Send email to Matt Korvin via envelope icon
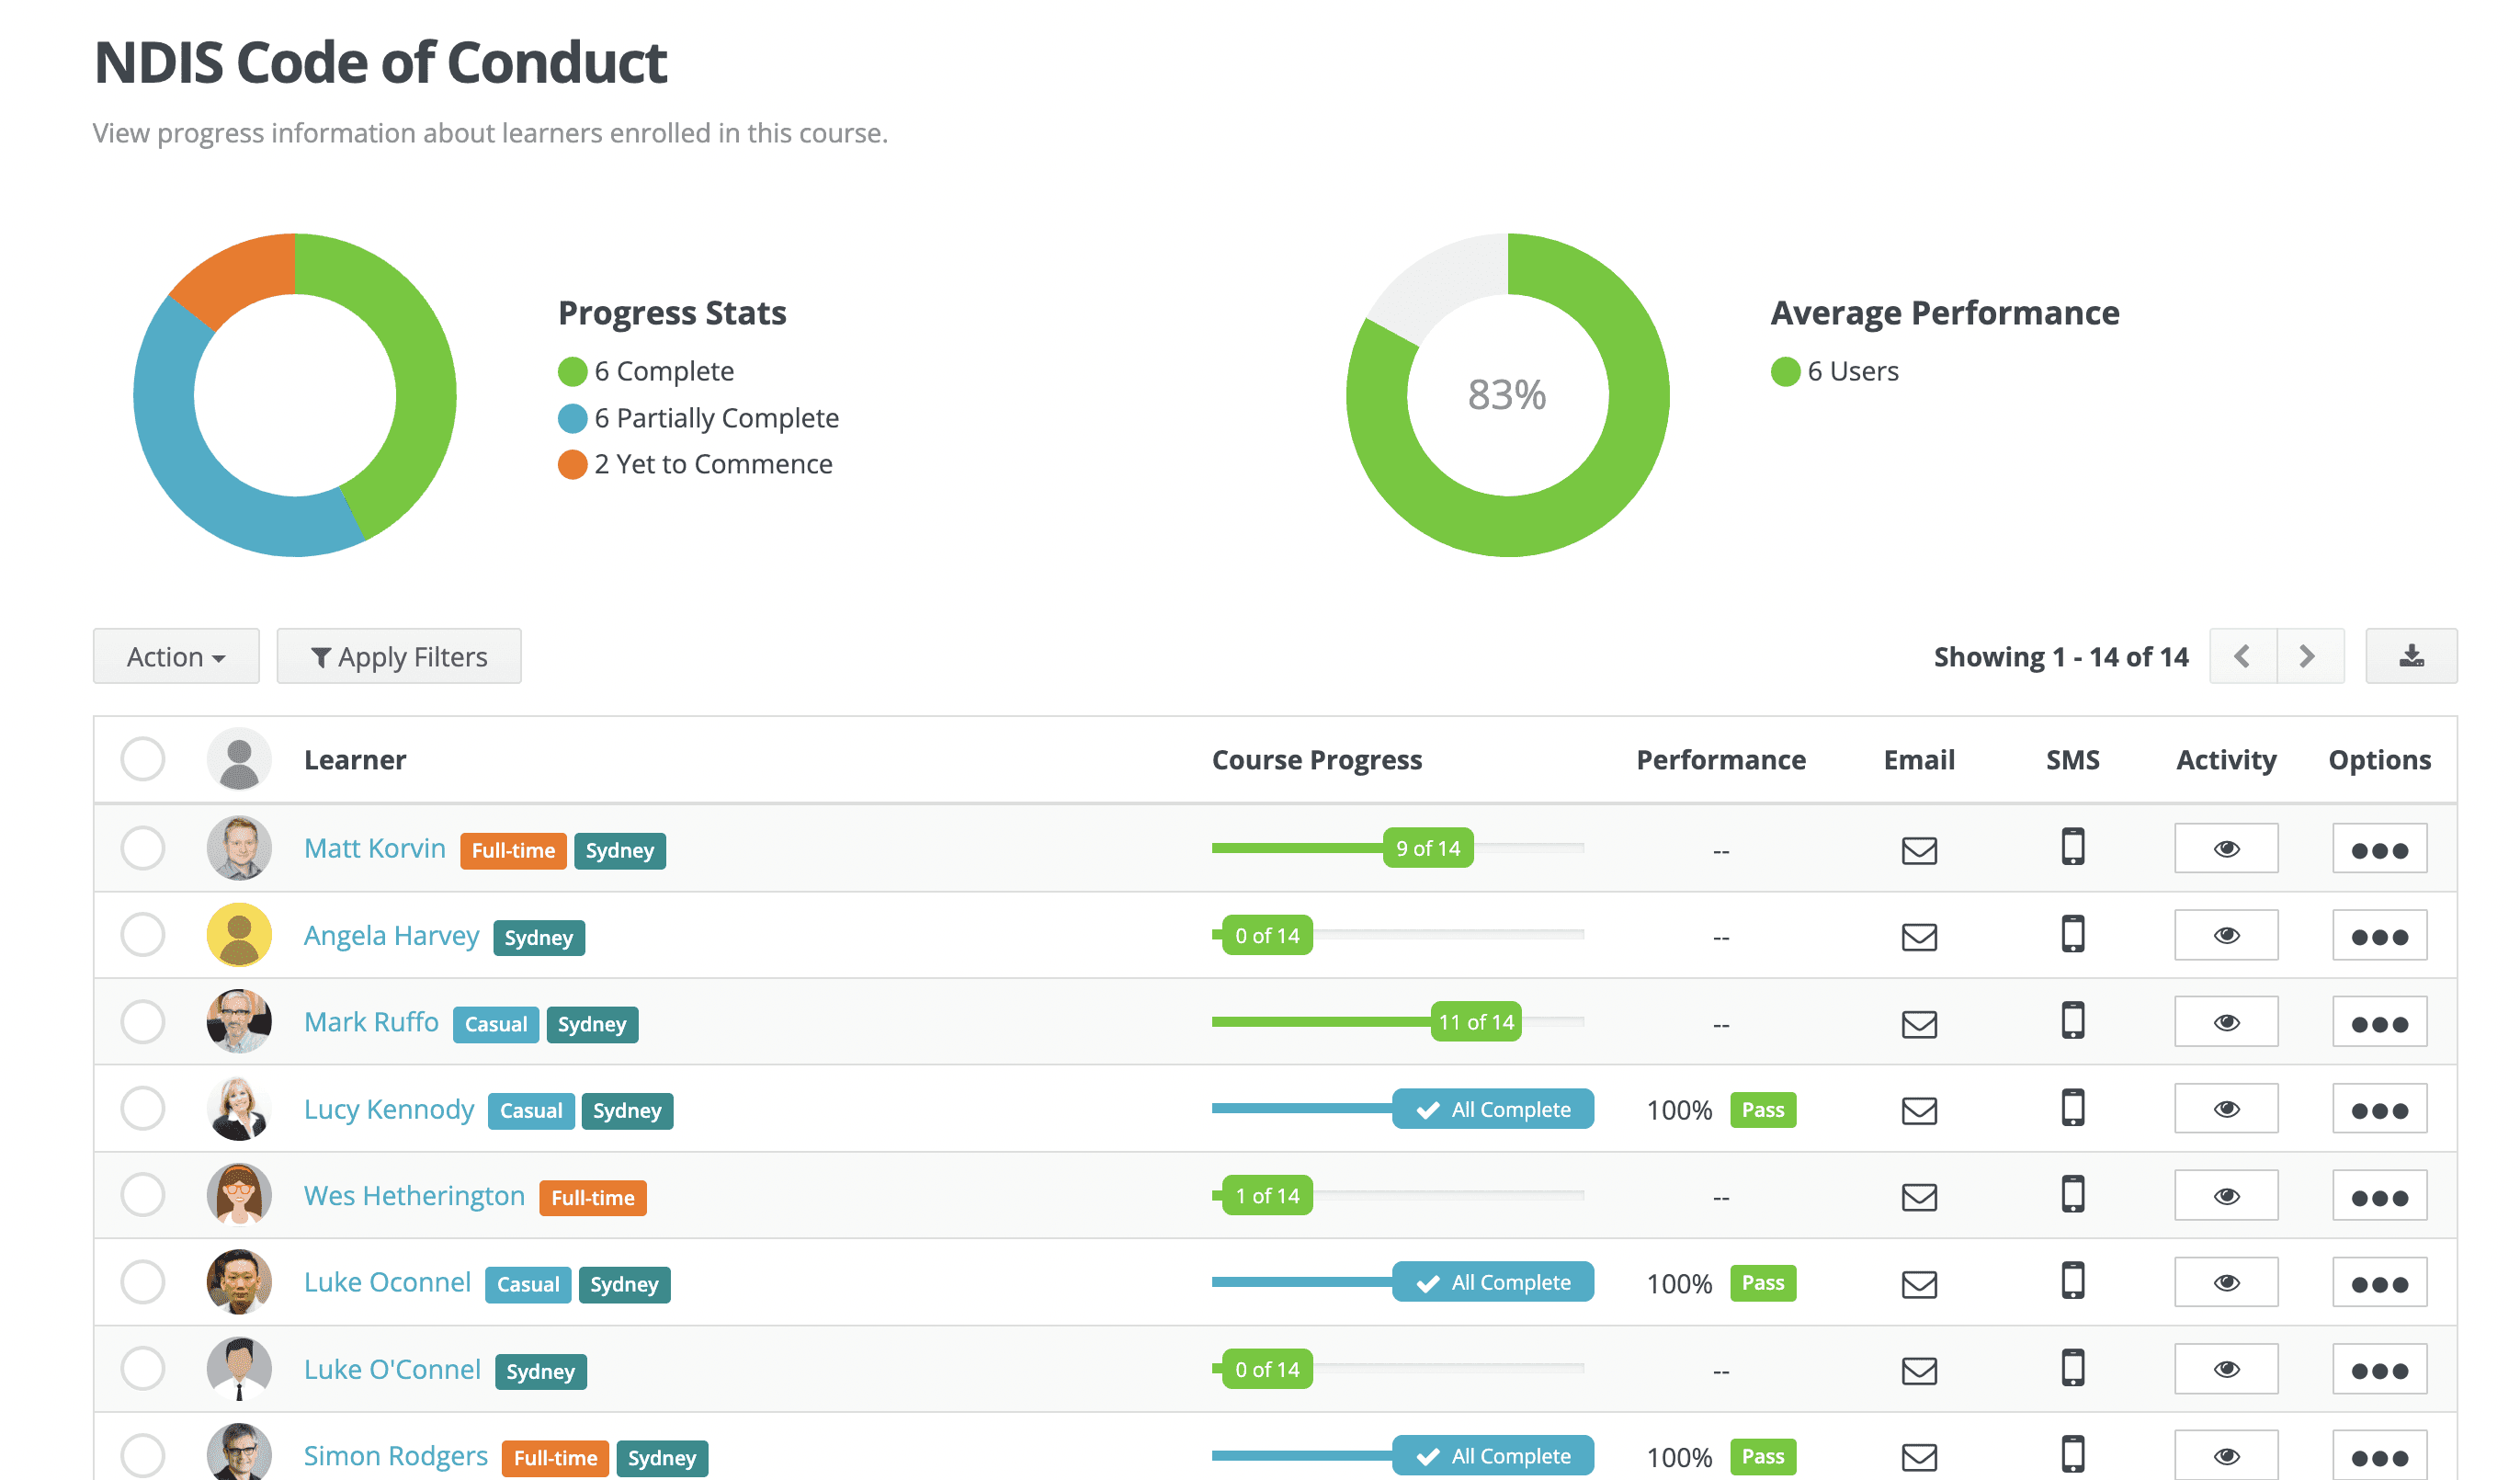 1918,850
